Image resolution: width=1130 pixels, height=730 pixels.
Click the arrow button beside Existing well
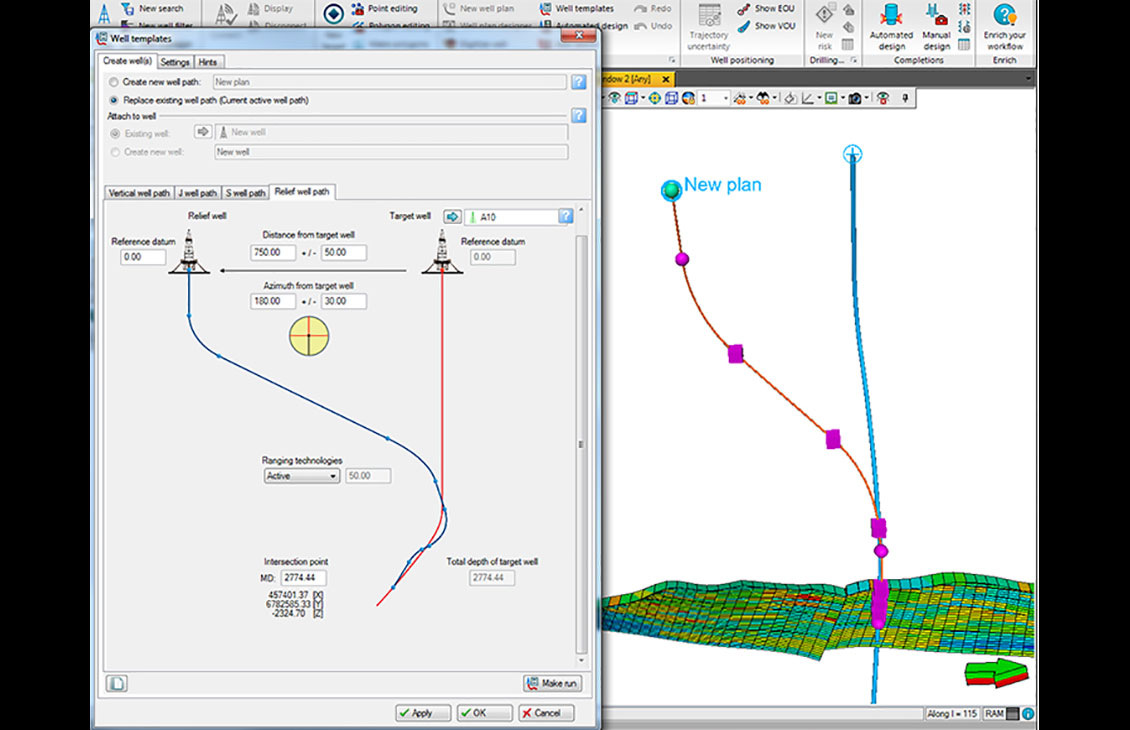pos(203,132)
